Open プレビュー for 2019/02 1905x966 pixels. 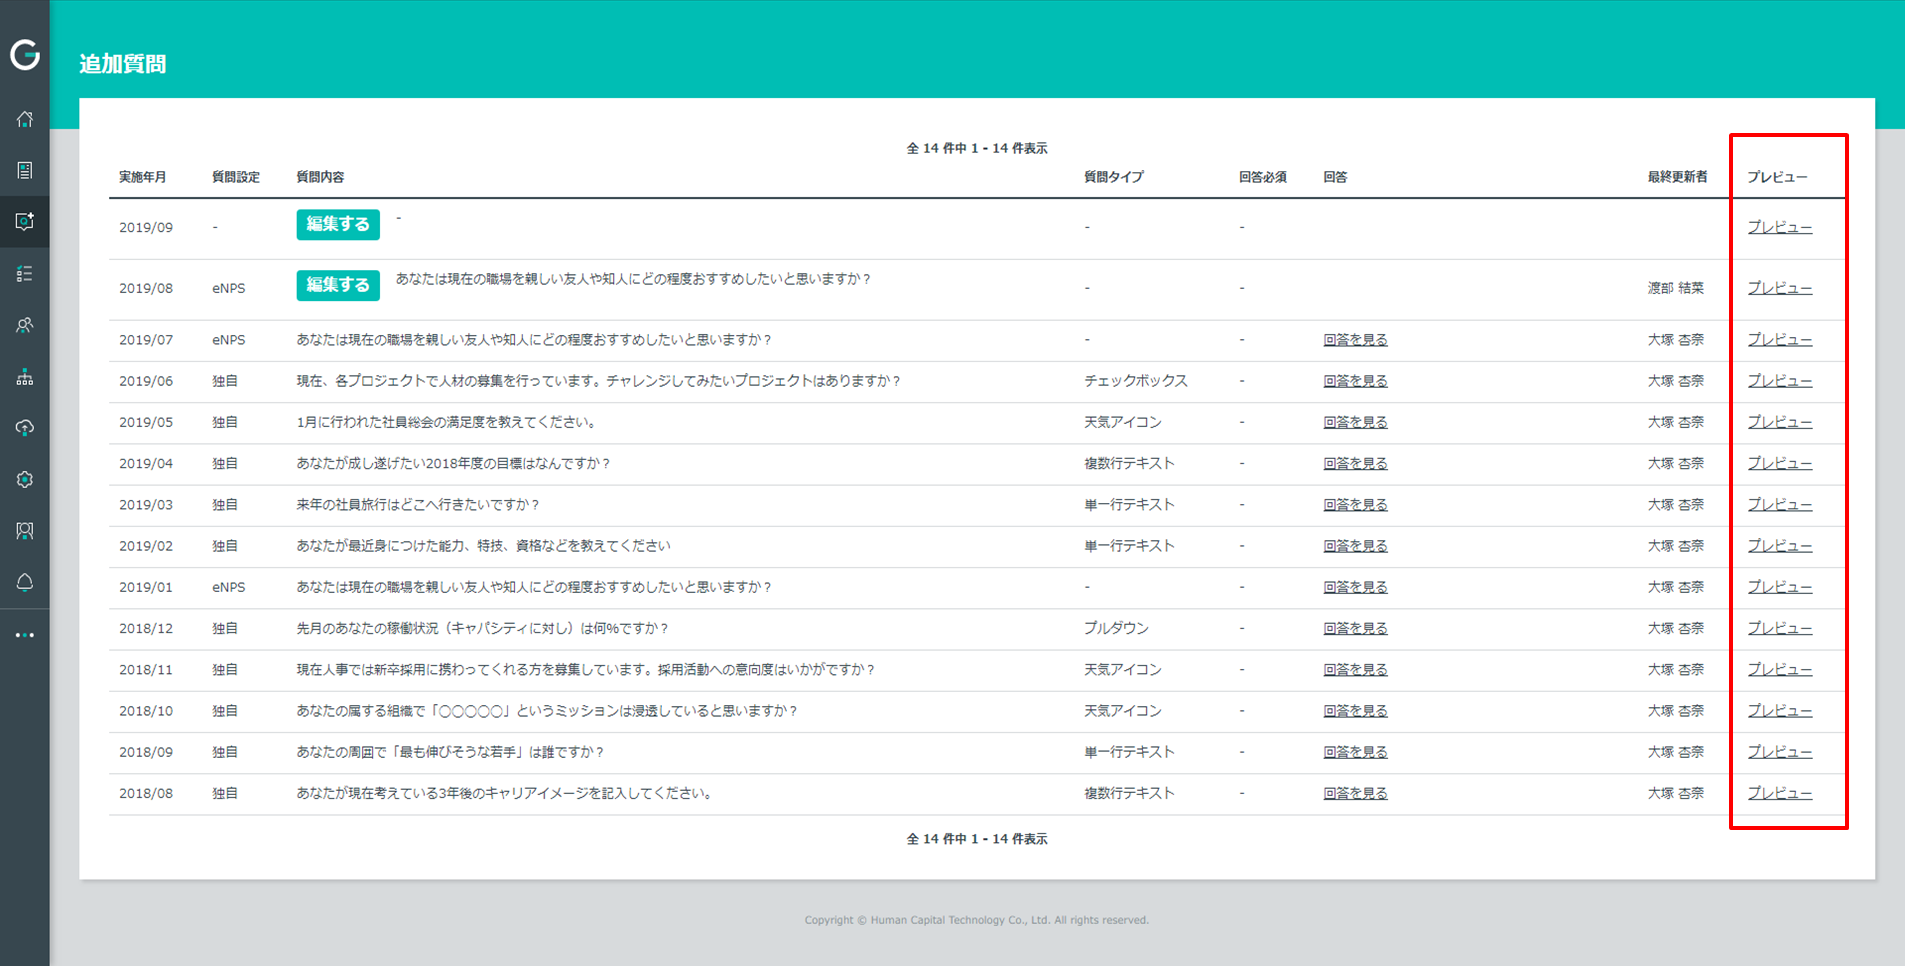[x=1780, y=546]
